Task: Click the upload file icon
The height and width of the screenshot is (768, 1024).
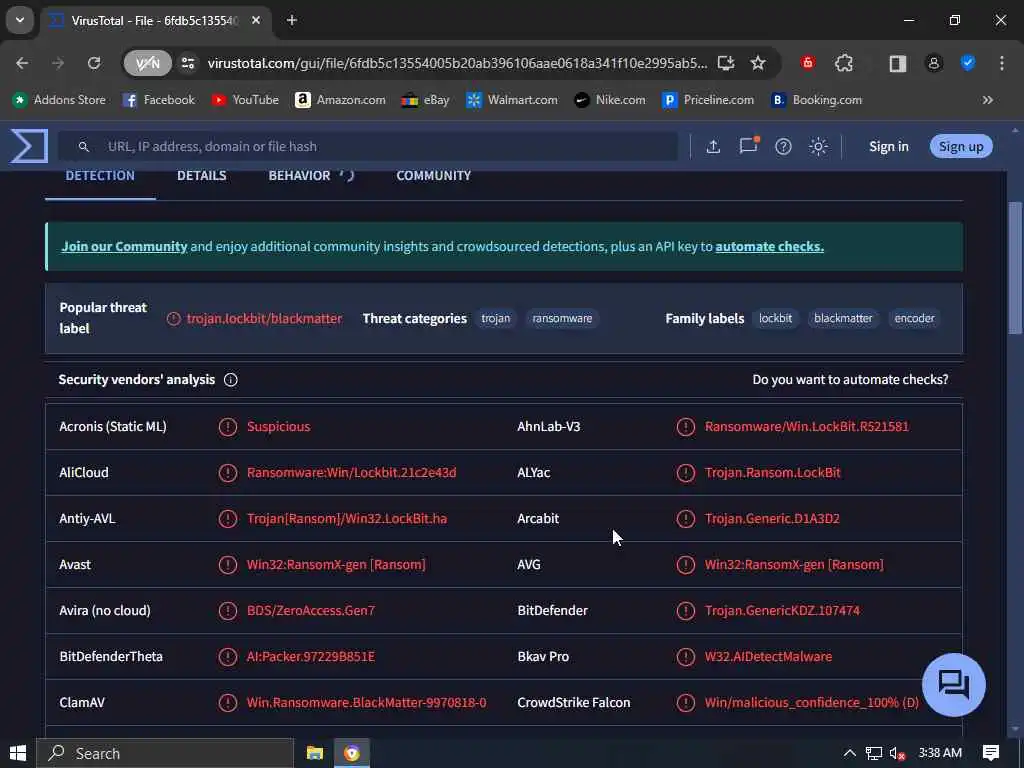Action: pyautogui.click(x=713, y=146)
